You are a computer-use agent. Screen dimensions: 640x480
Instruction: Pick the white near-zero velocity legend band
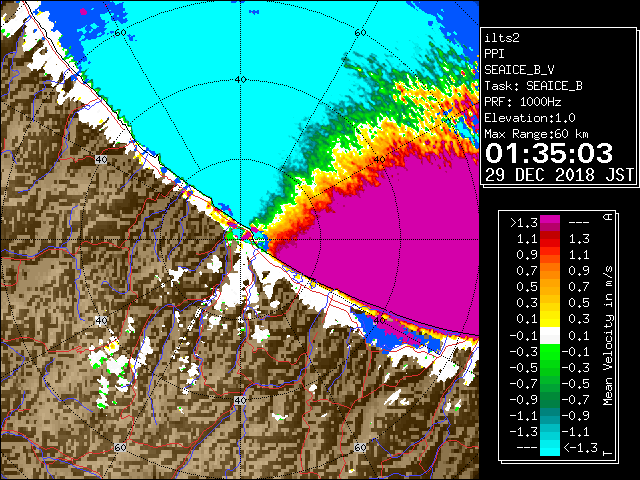click(550, 336)
